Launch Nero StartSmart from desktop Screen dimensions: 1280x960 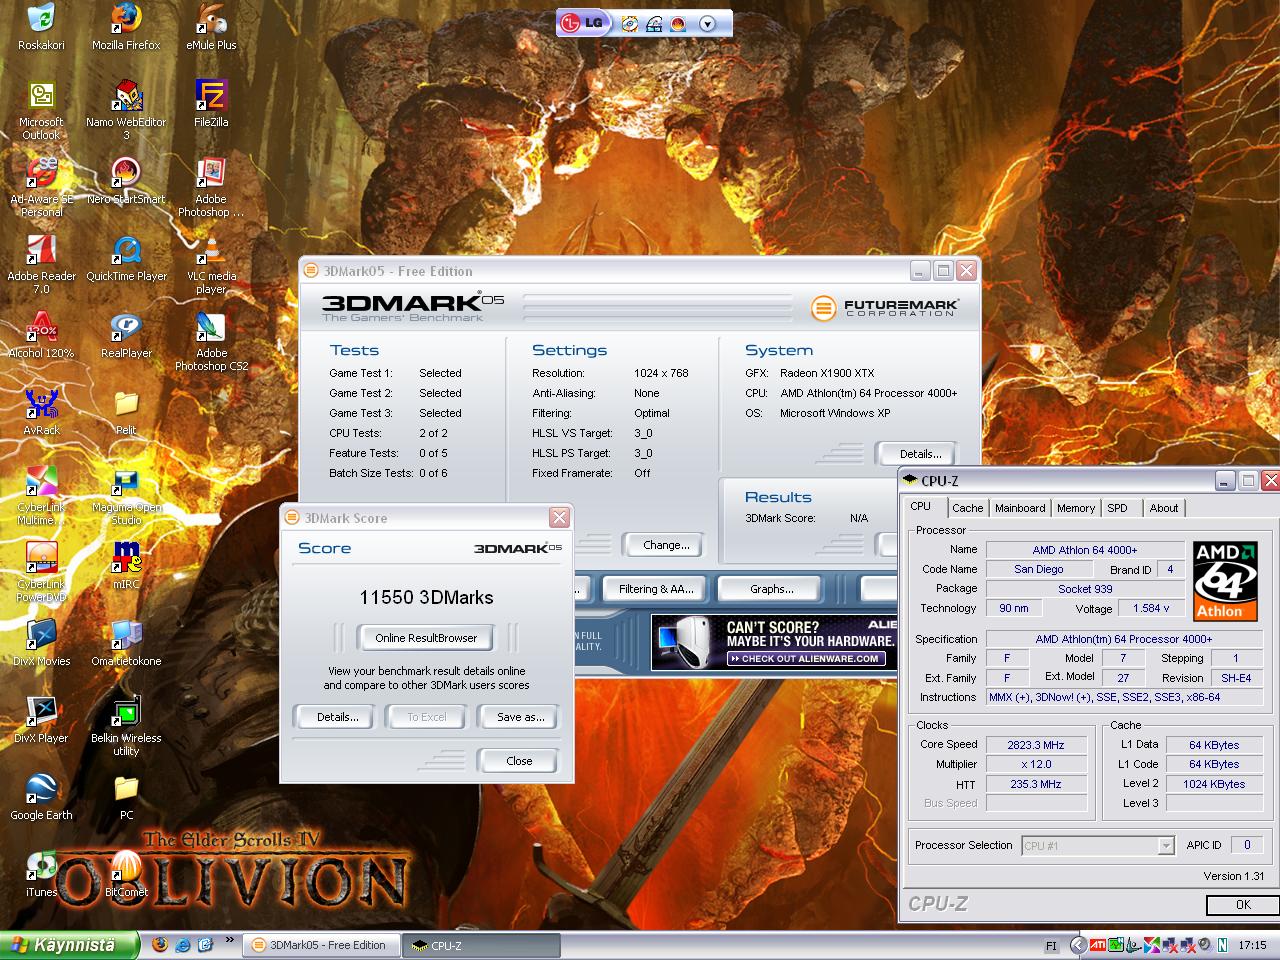tap(126, 181)
